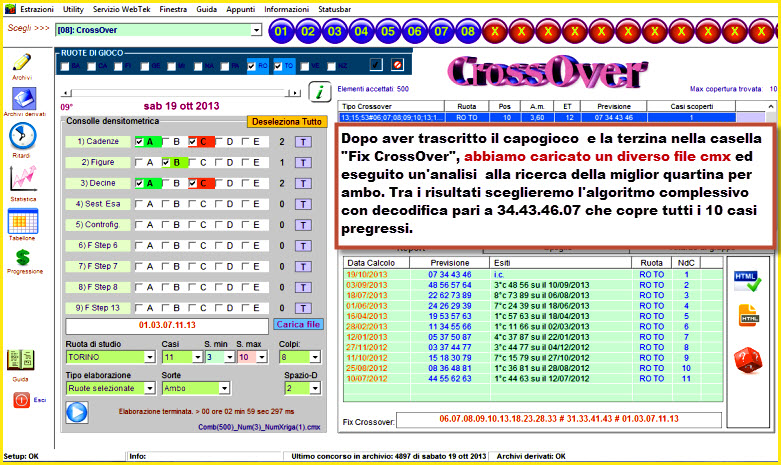Open the Archivi pencil icon
781x465 pixels.
(x=22, y=62)
